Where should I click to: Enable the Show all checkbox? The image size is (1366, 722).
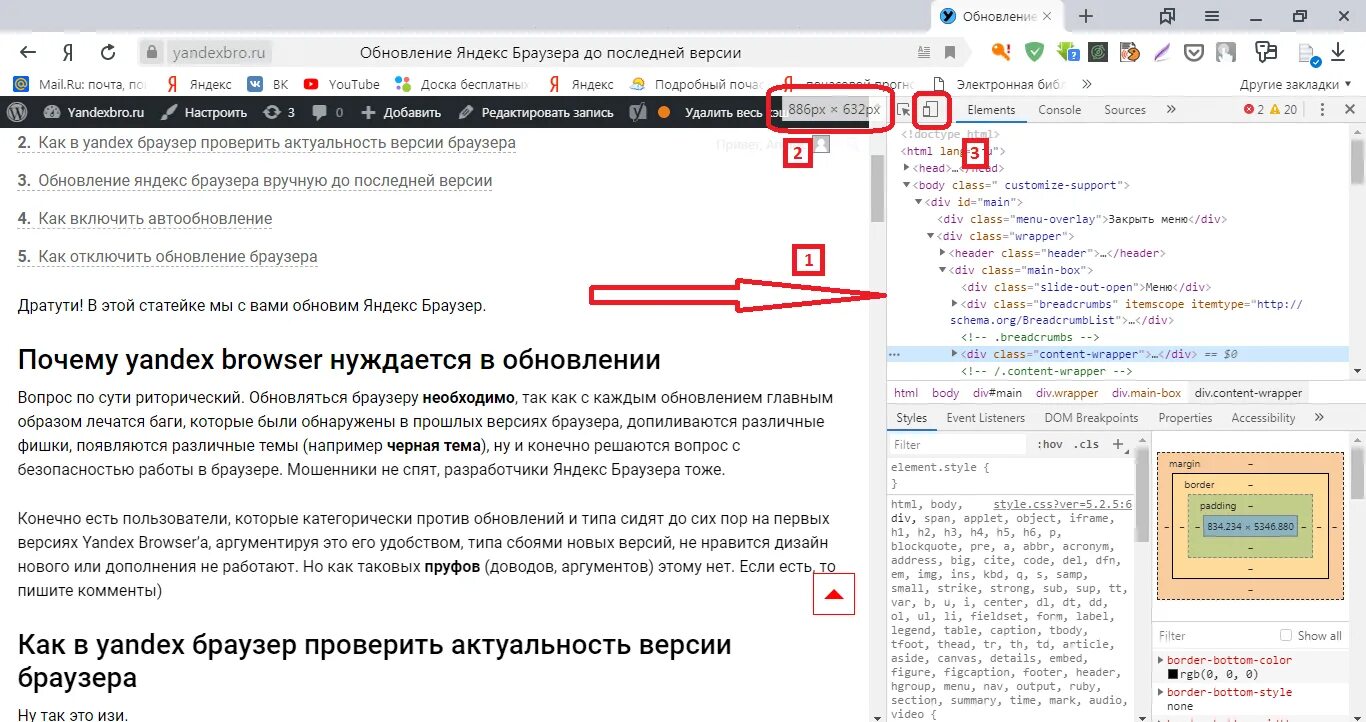click(1286, 635)
